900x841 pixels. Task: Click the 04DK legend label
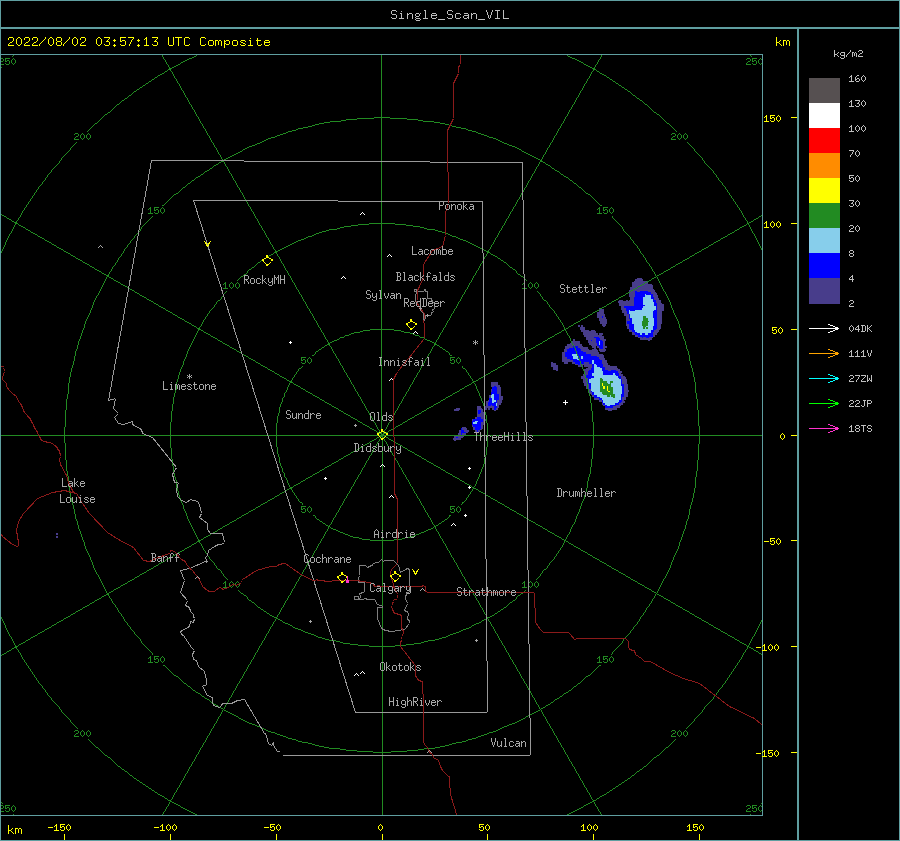(x=860, y=328)
